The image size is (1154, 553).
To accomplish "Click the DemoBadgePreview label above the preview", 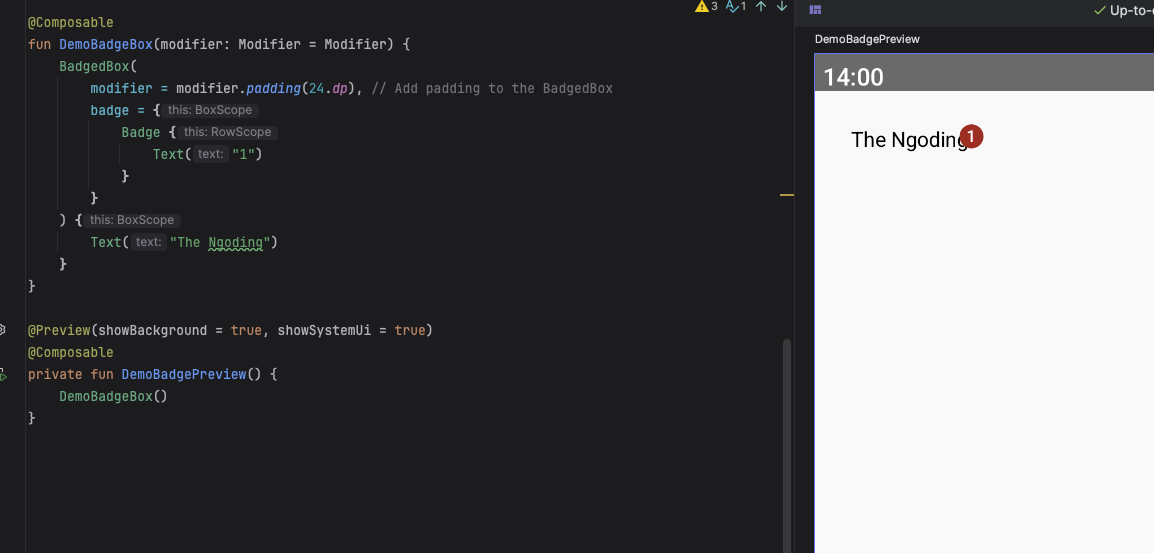I will coord(867,39).
